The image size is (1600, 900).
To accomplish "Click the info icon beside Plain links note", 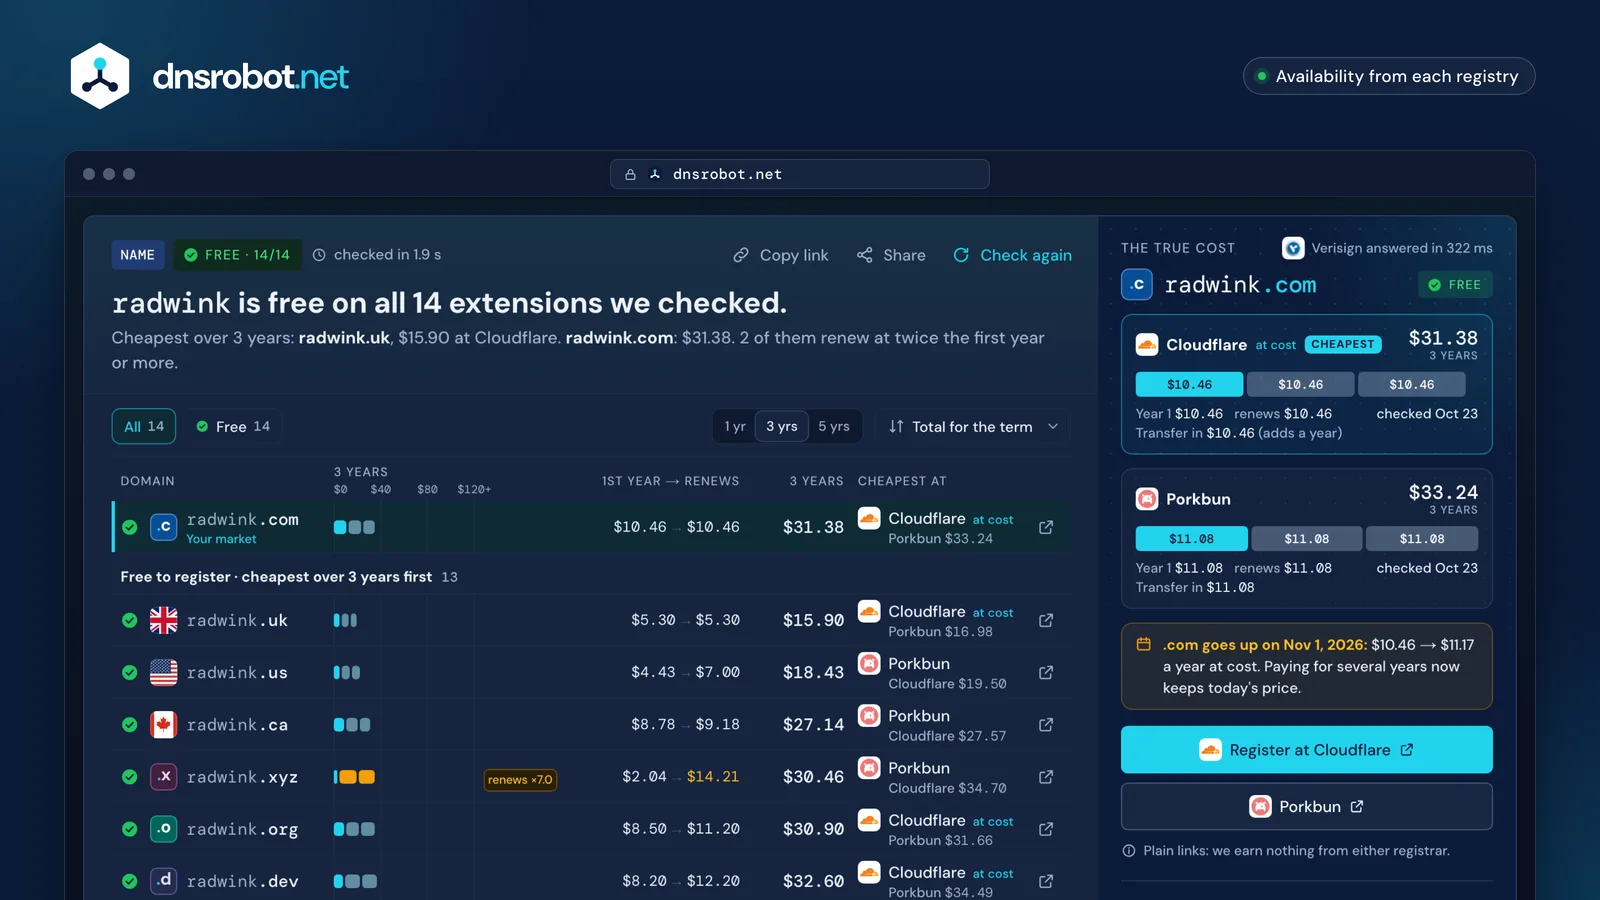I will click(x=1129, y=851).
